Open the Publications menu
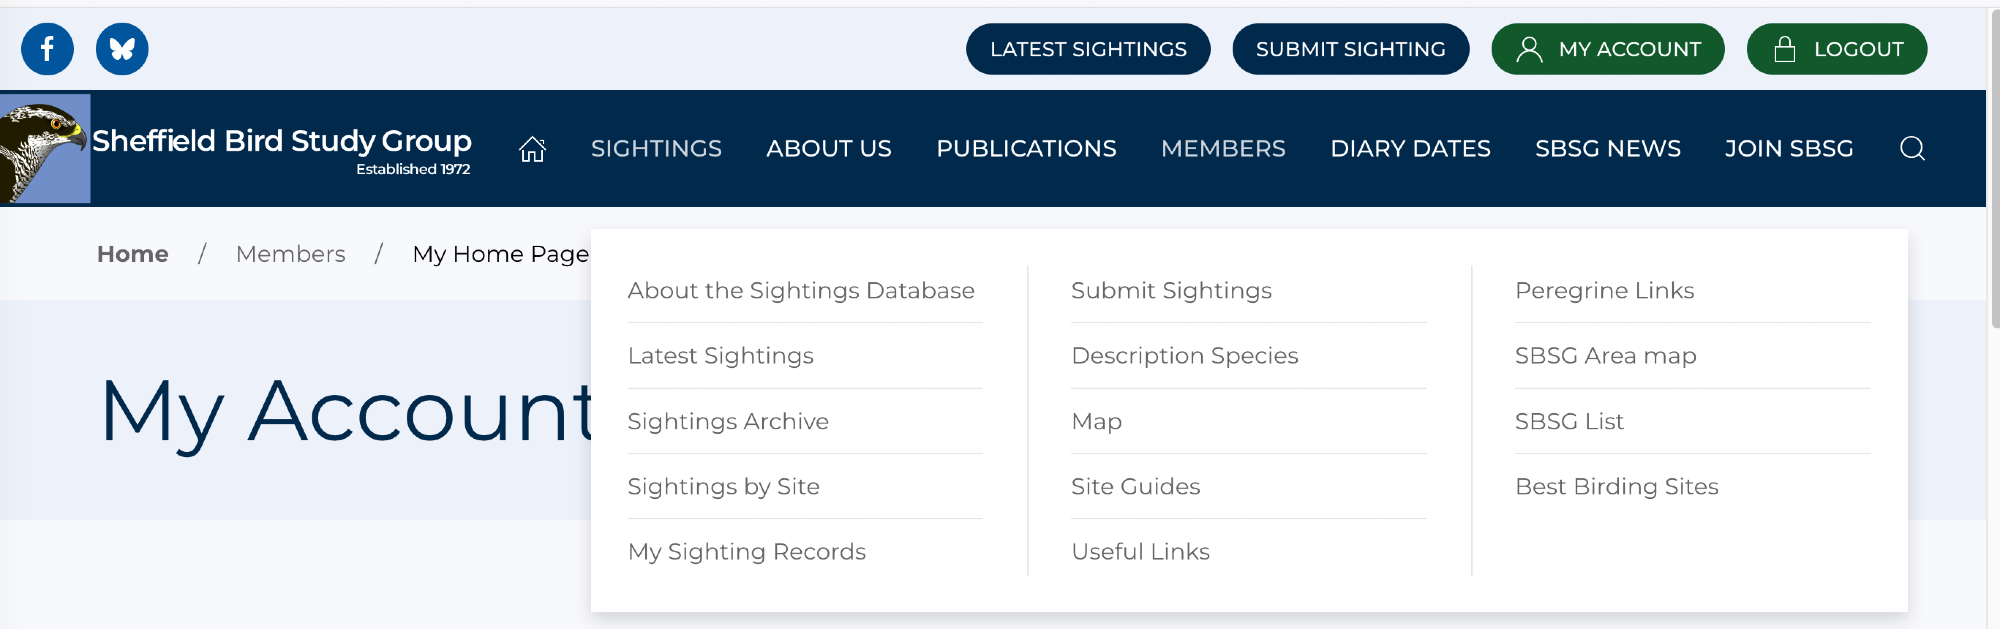The height and width of the screenshot is (629, 2000). point(1026,149)
